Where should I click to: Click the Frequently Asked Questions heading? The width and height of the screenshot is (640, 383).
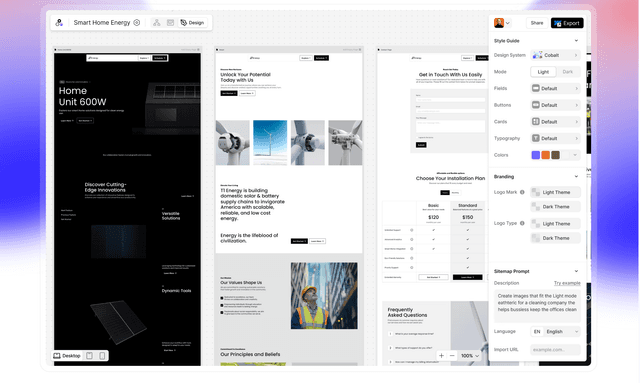[x=407, y=312]
